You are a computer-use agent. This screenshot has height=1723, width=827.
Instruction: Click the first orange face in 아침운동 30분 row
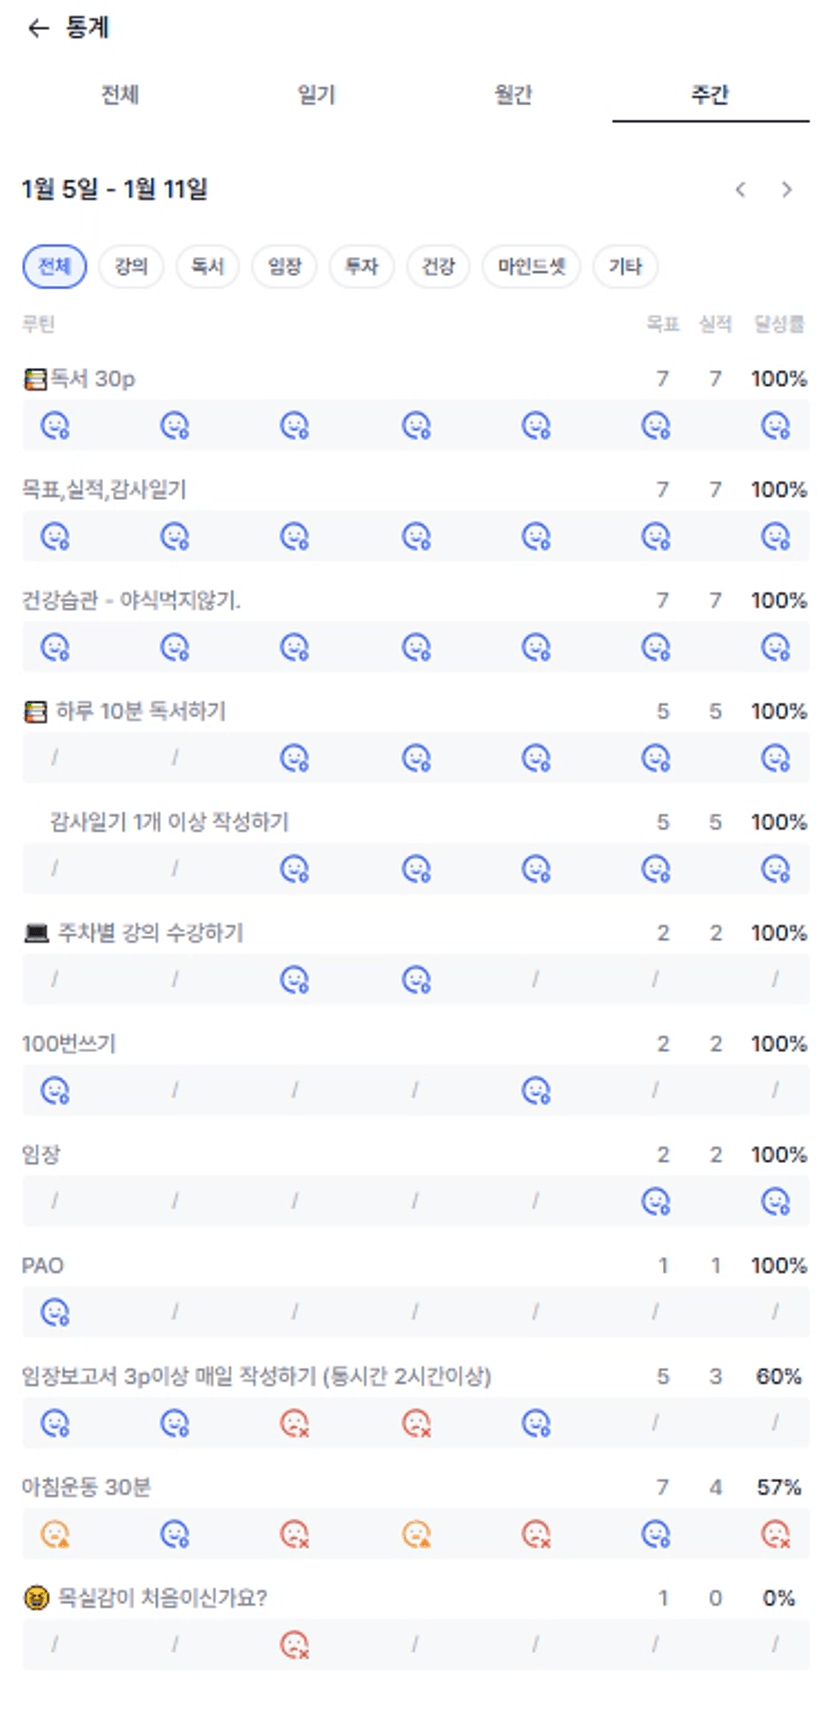point(55,1534)
